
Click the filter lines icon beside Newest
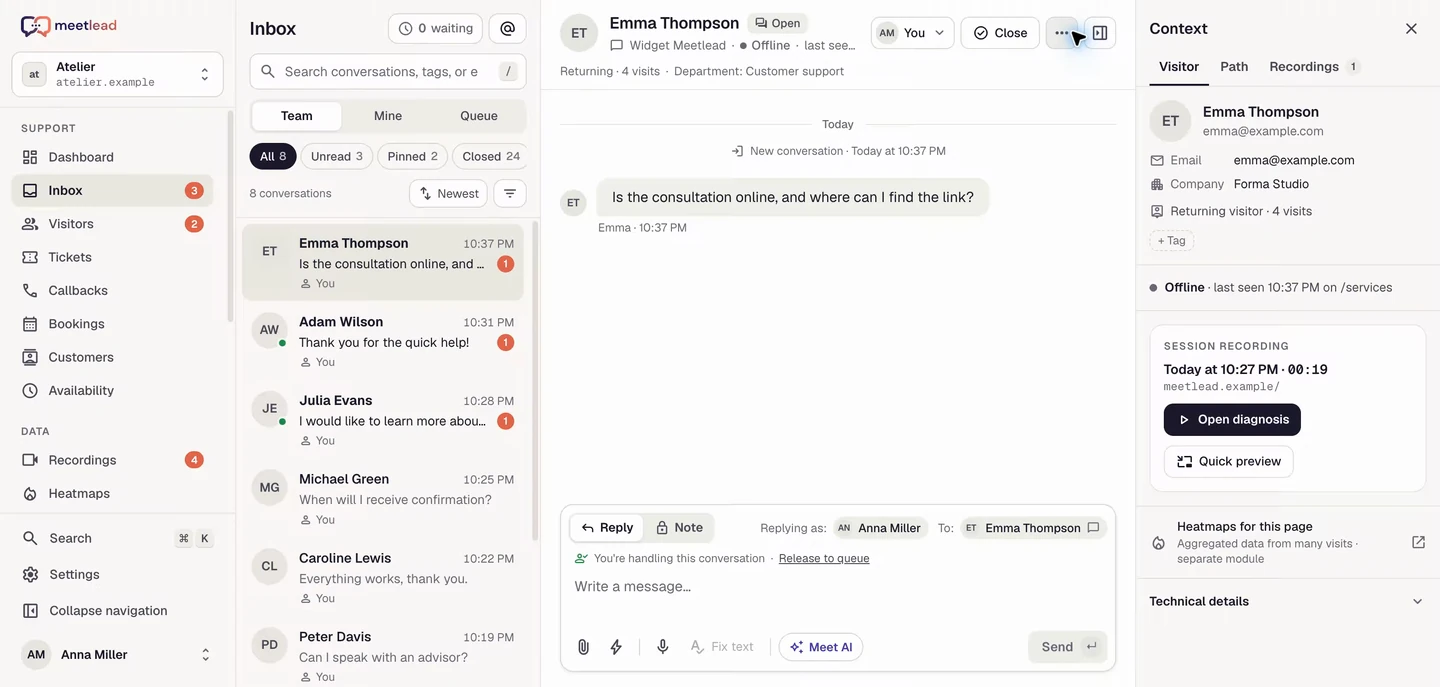(510, 194)
